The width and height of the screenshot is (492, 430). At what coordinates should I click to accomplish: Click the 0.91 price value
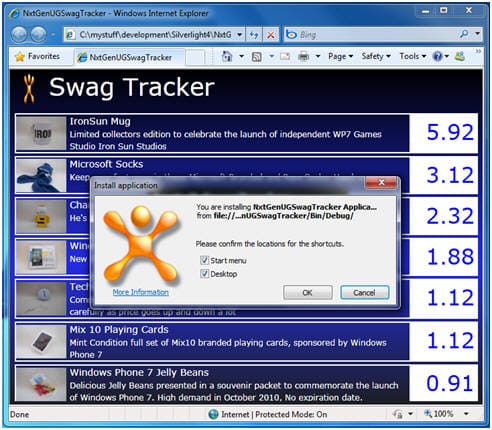[450, 383]
